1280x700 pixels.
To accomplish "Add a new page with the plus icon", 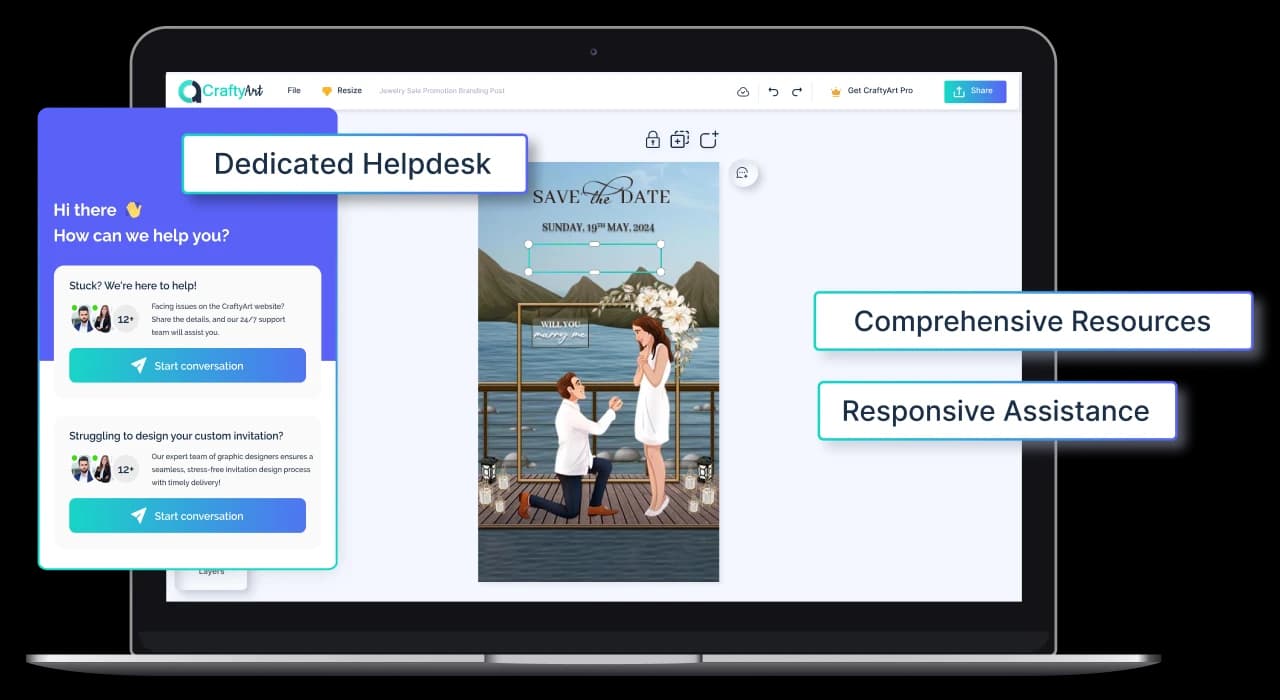I will pos(709,140).
